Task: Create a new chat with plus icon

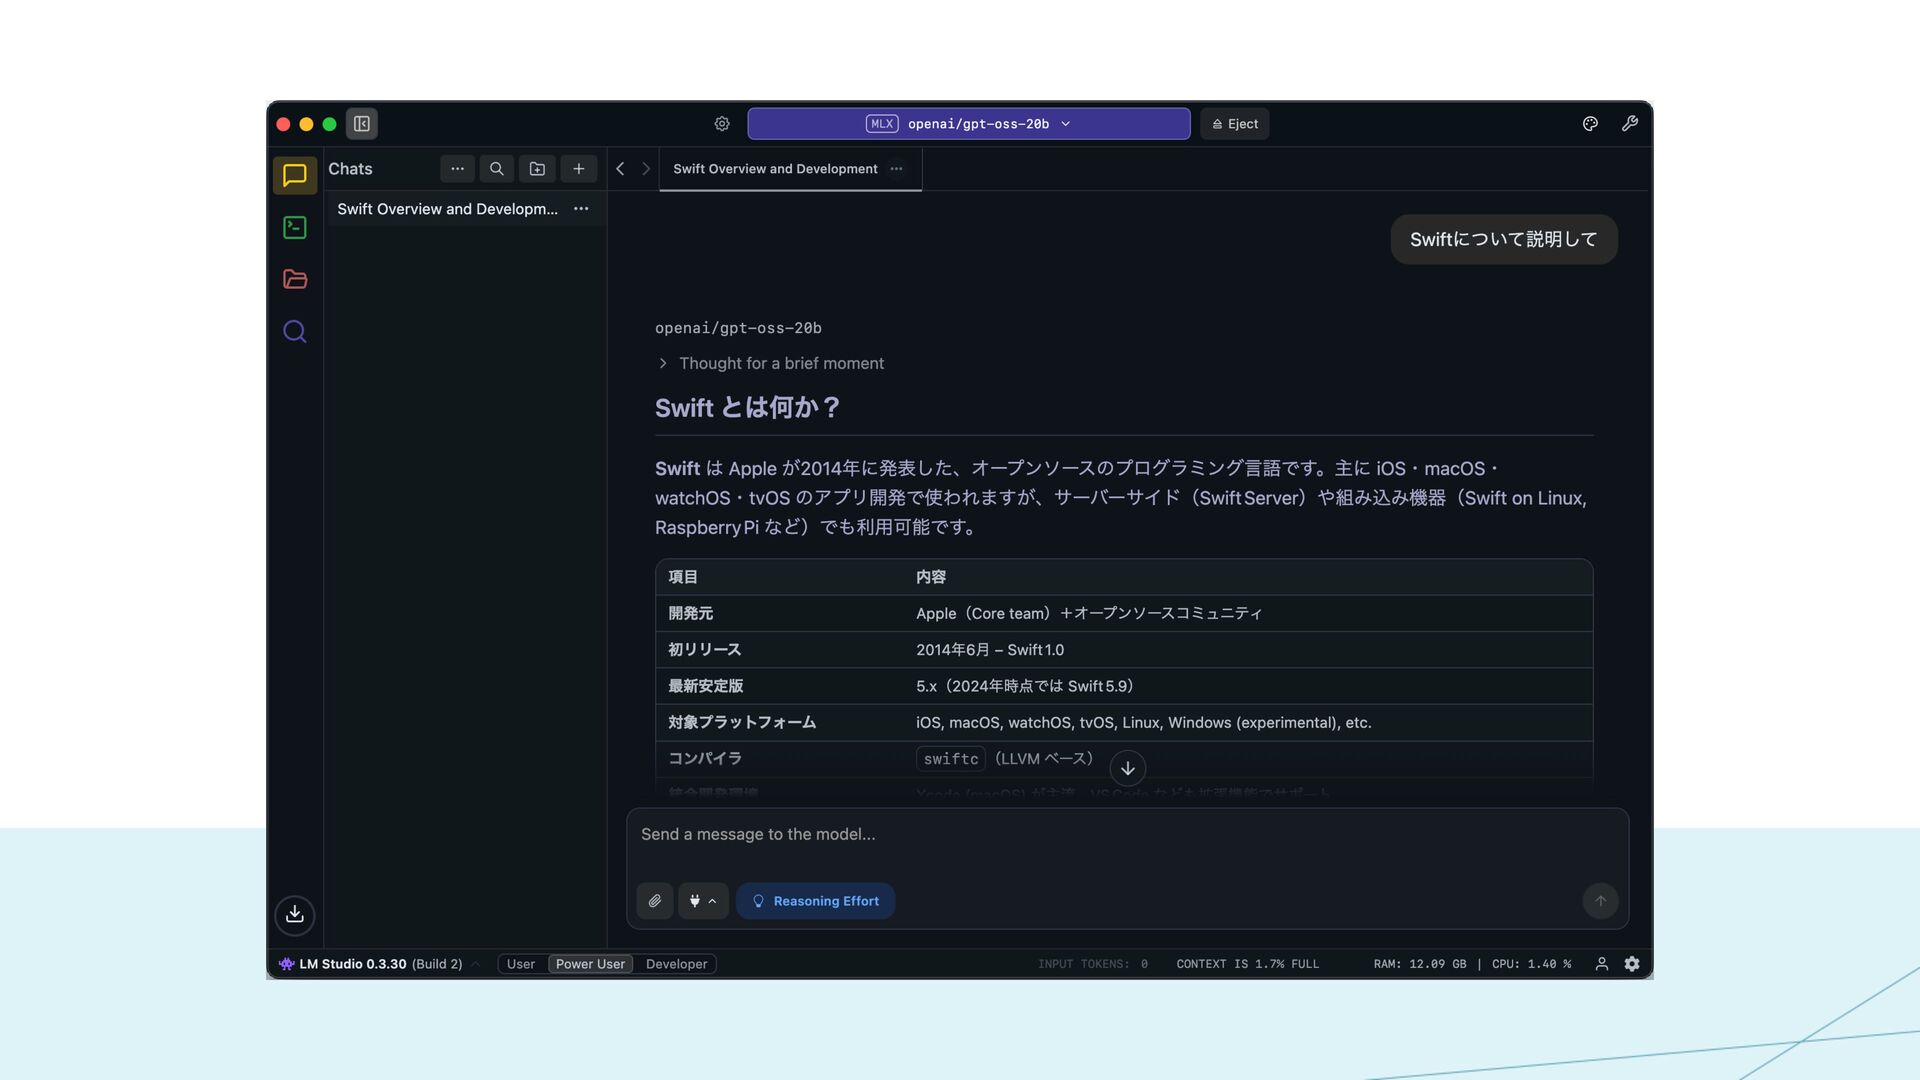Action: click(x=578, y=169)
